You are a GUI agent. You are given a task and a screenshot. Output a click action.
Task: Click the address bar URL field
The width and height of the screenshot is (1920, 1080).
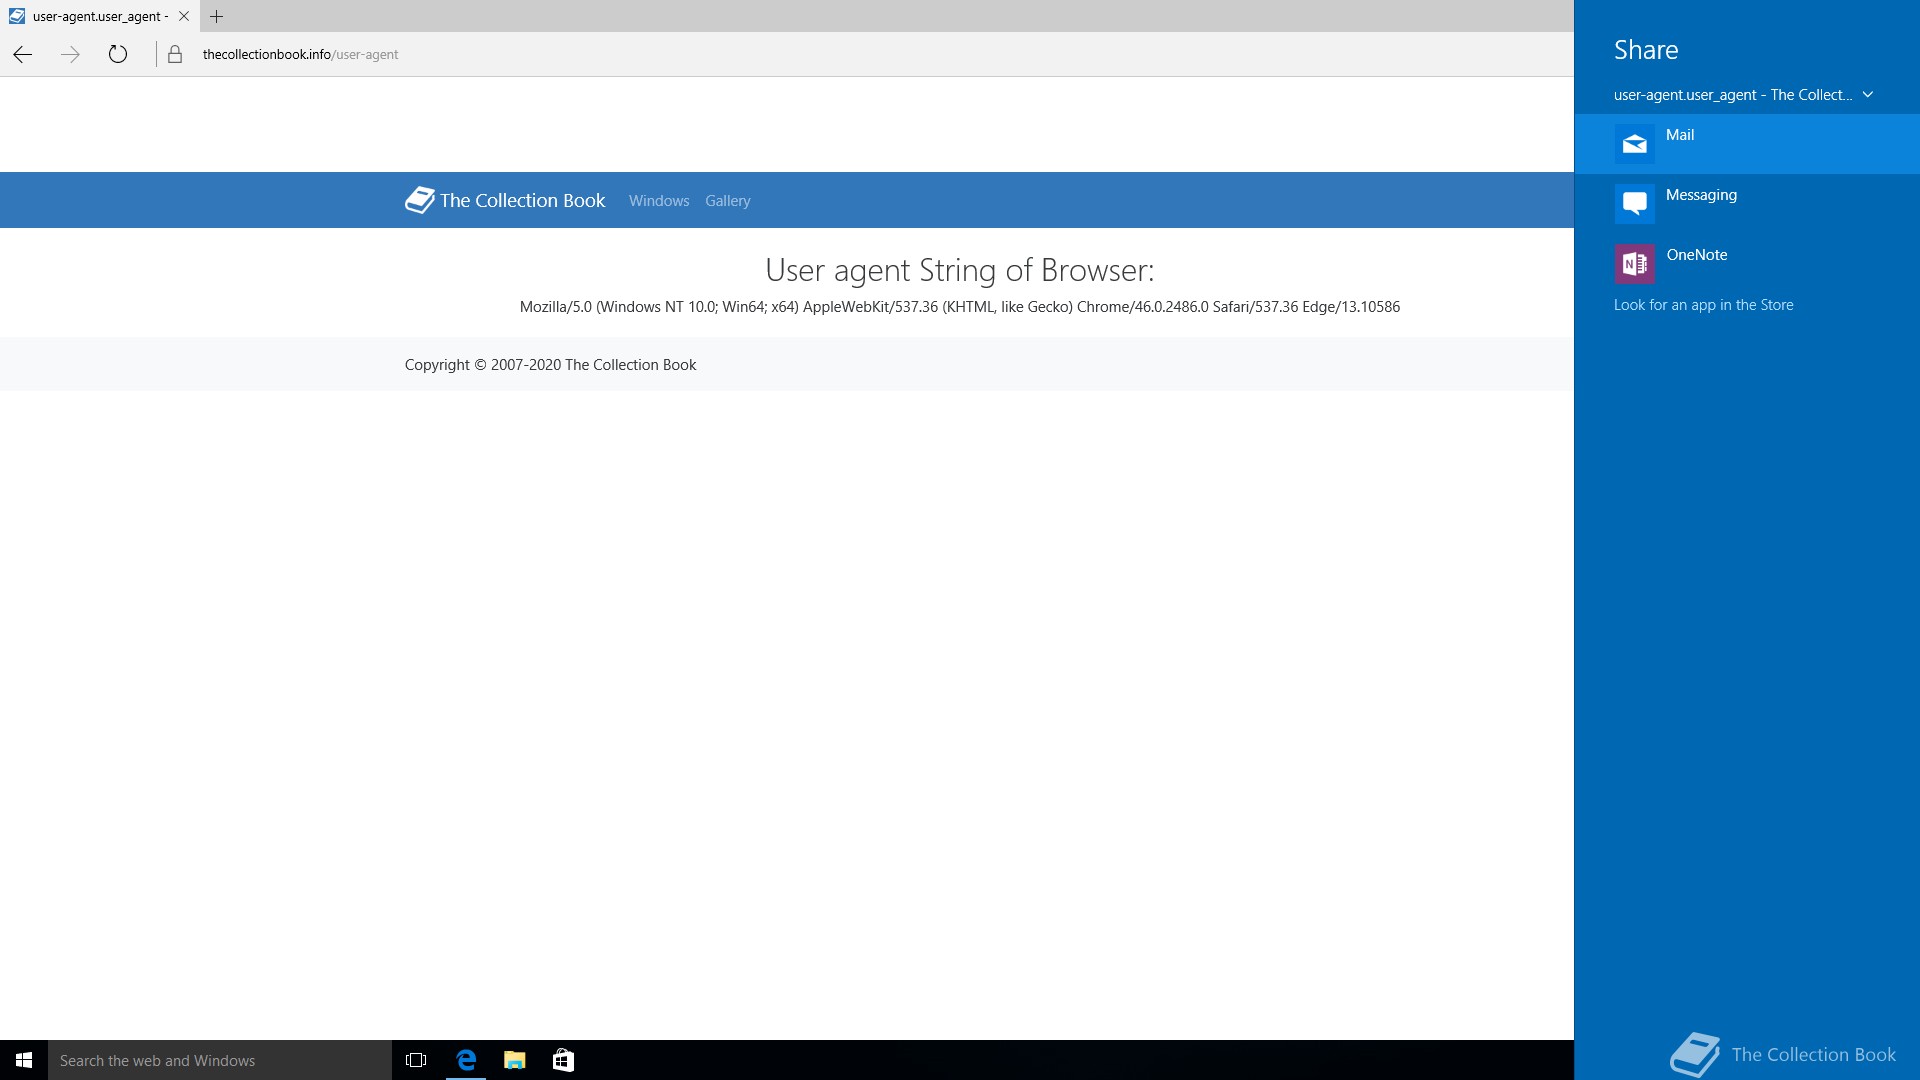300,55
